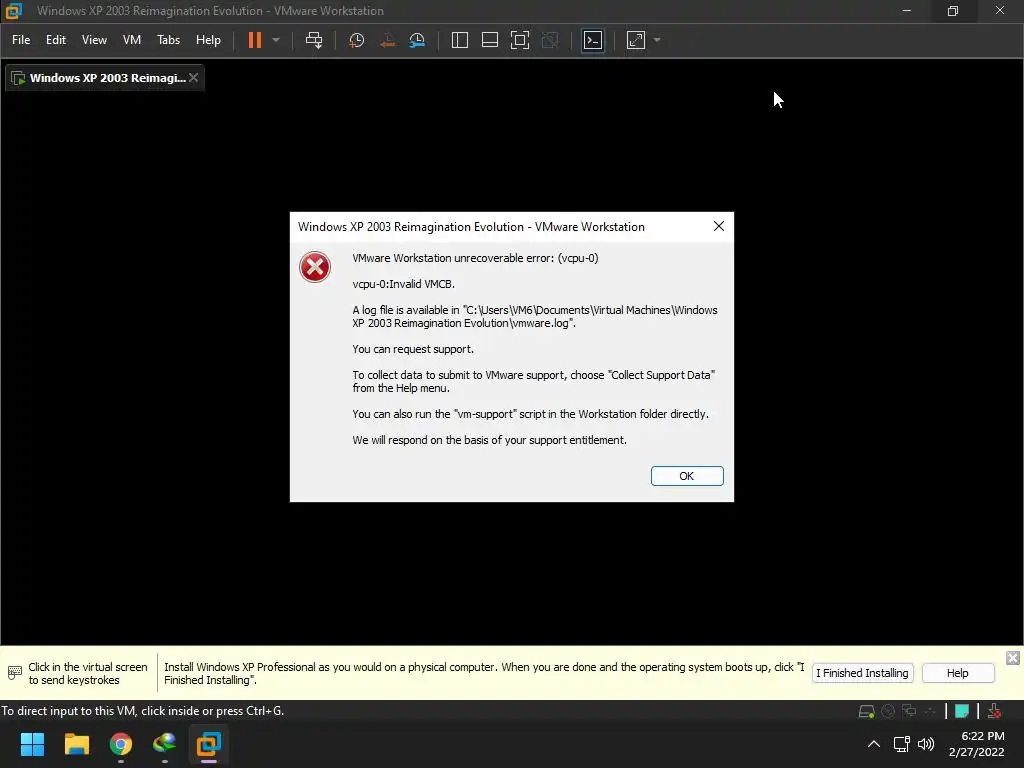The image size is (1024, 768).
Task: Click the VMware Workstation taskbar icon
Action: click(209, 744)
